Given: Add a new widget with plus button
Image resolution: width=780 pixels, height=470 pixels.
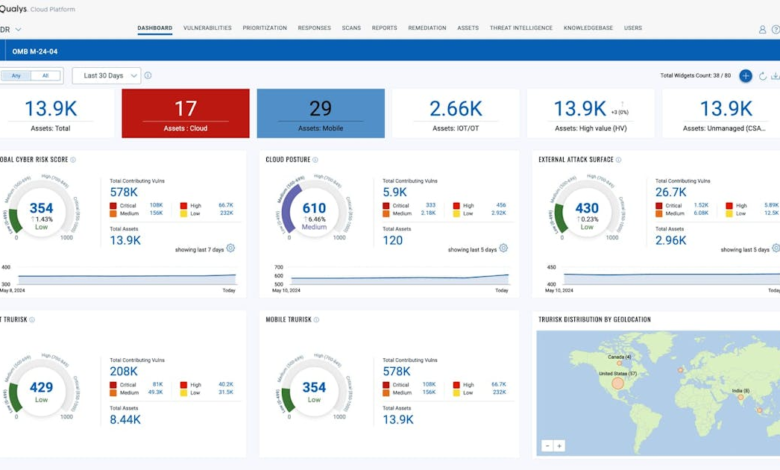Looking at the screenshot, I should coord(745,76).
